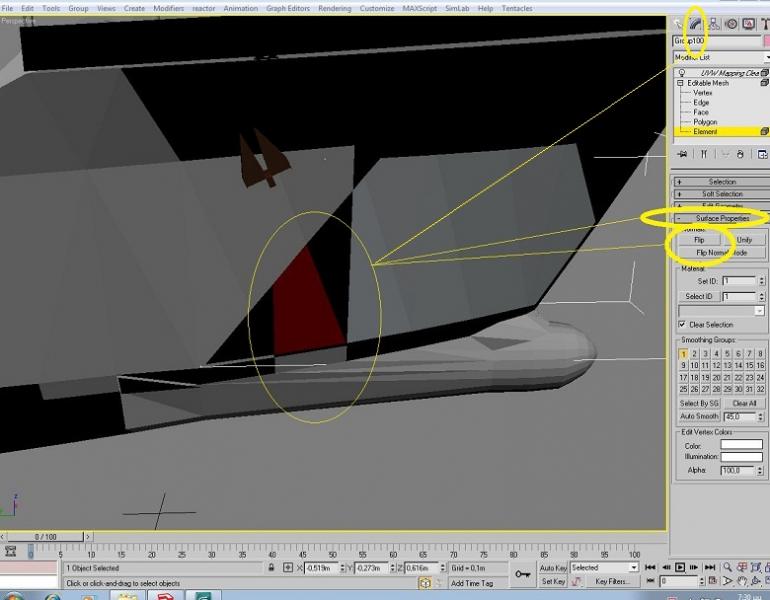Select the Arc Rotate tool
770x600 pixels.
(756, 581)
